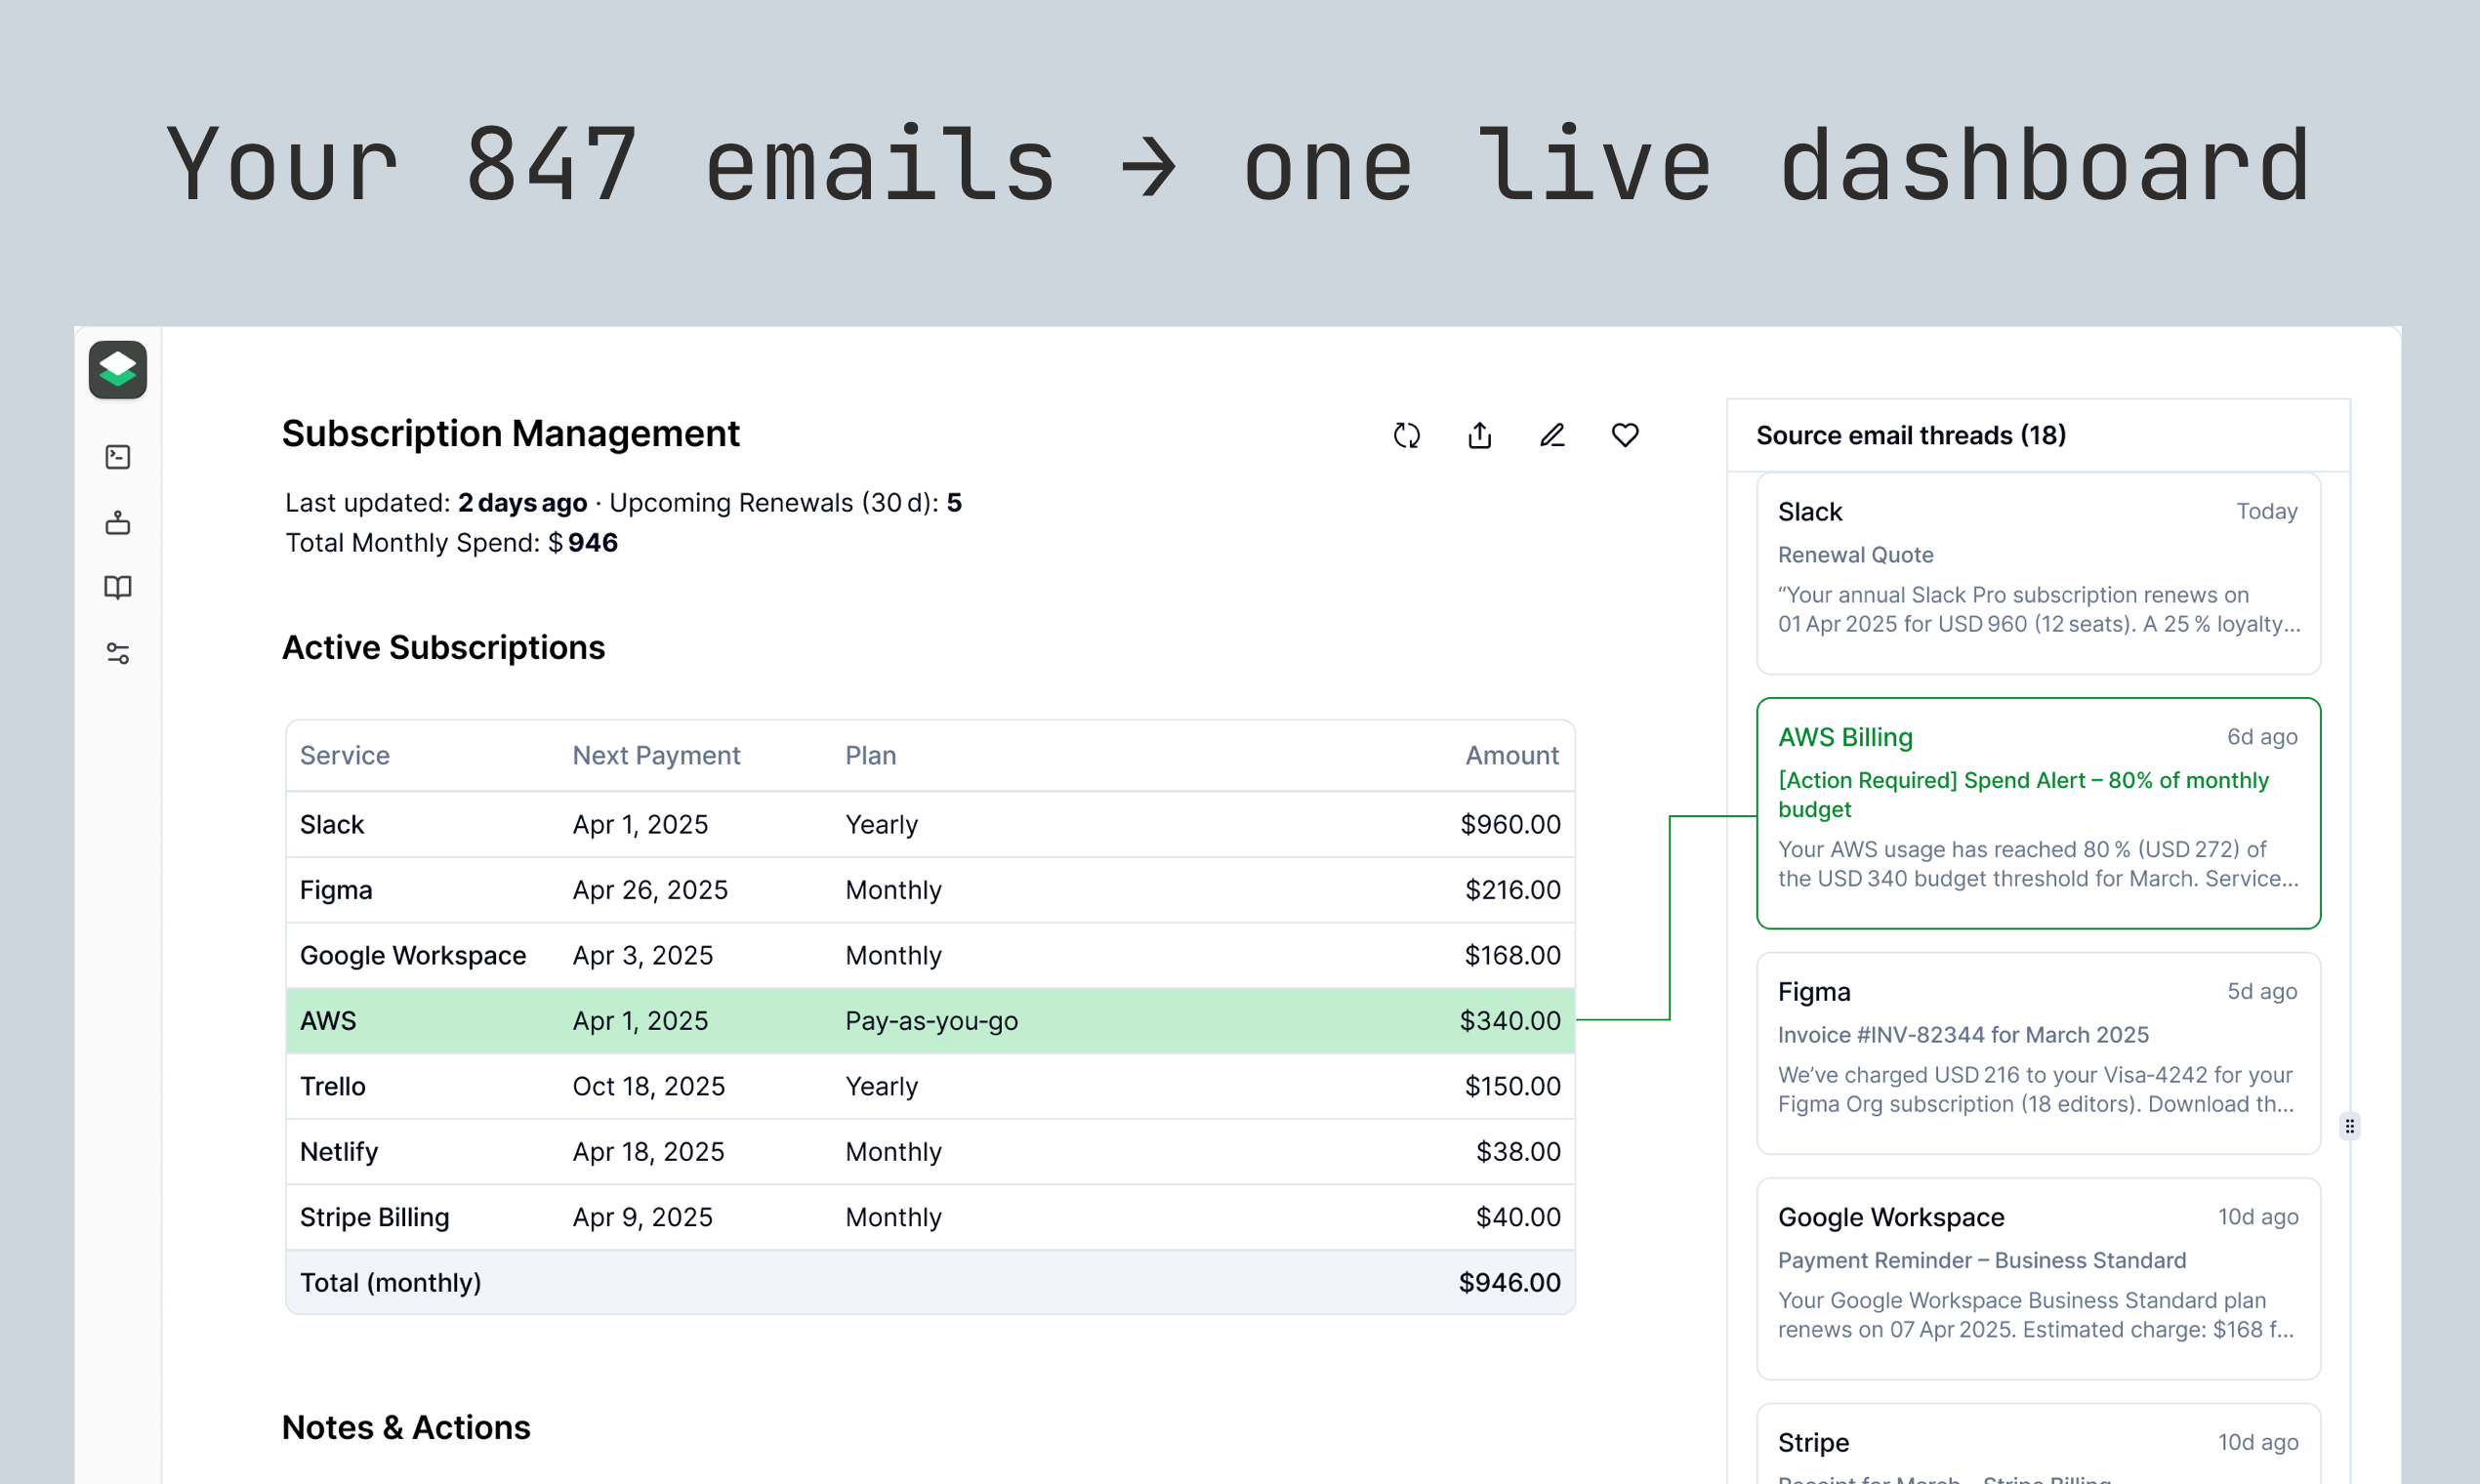This screenshot has height=1484, width=2480.
Task: Click the bot assistant sidebar icon
Action: pyautogui.click(x=118, y=522)
